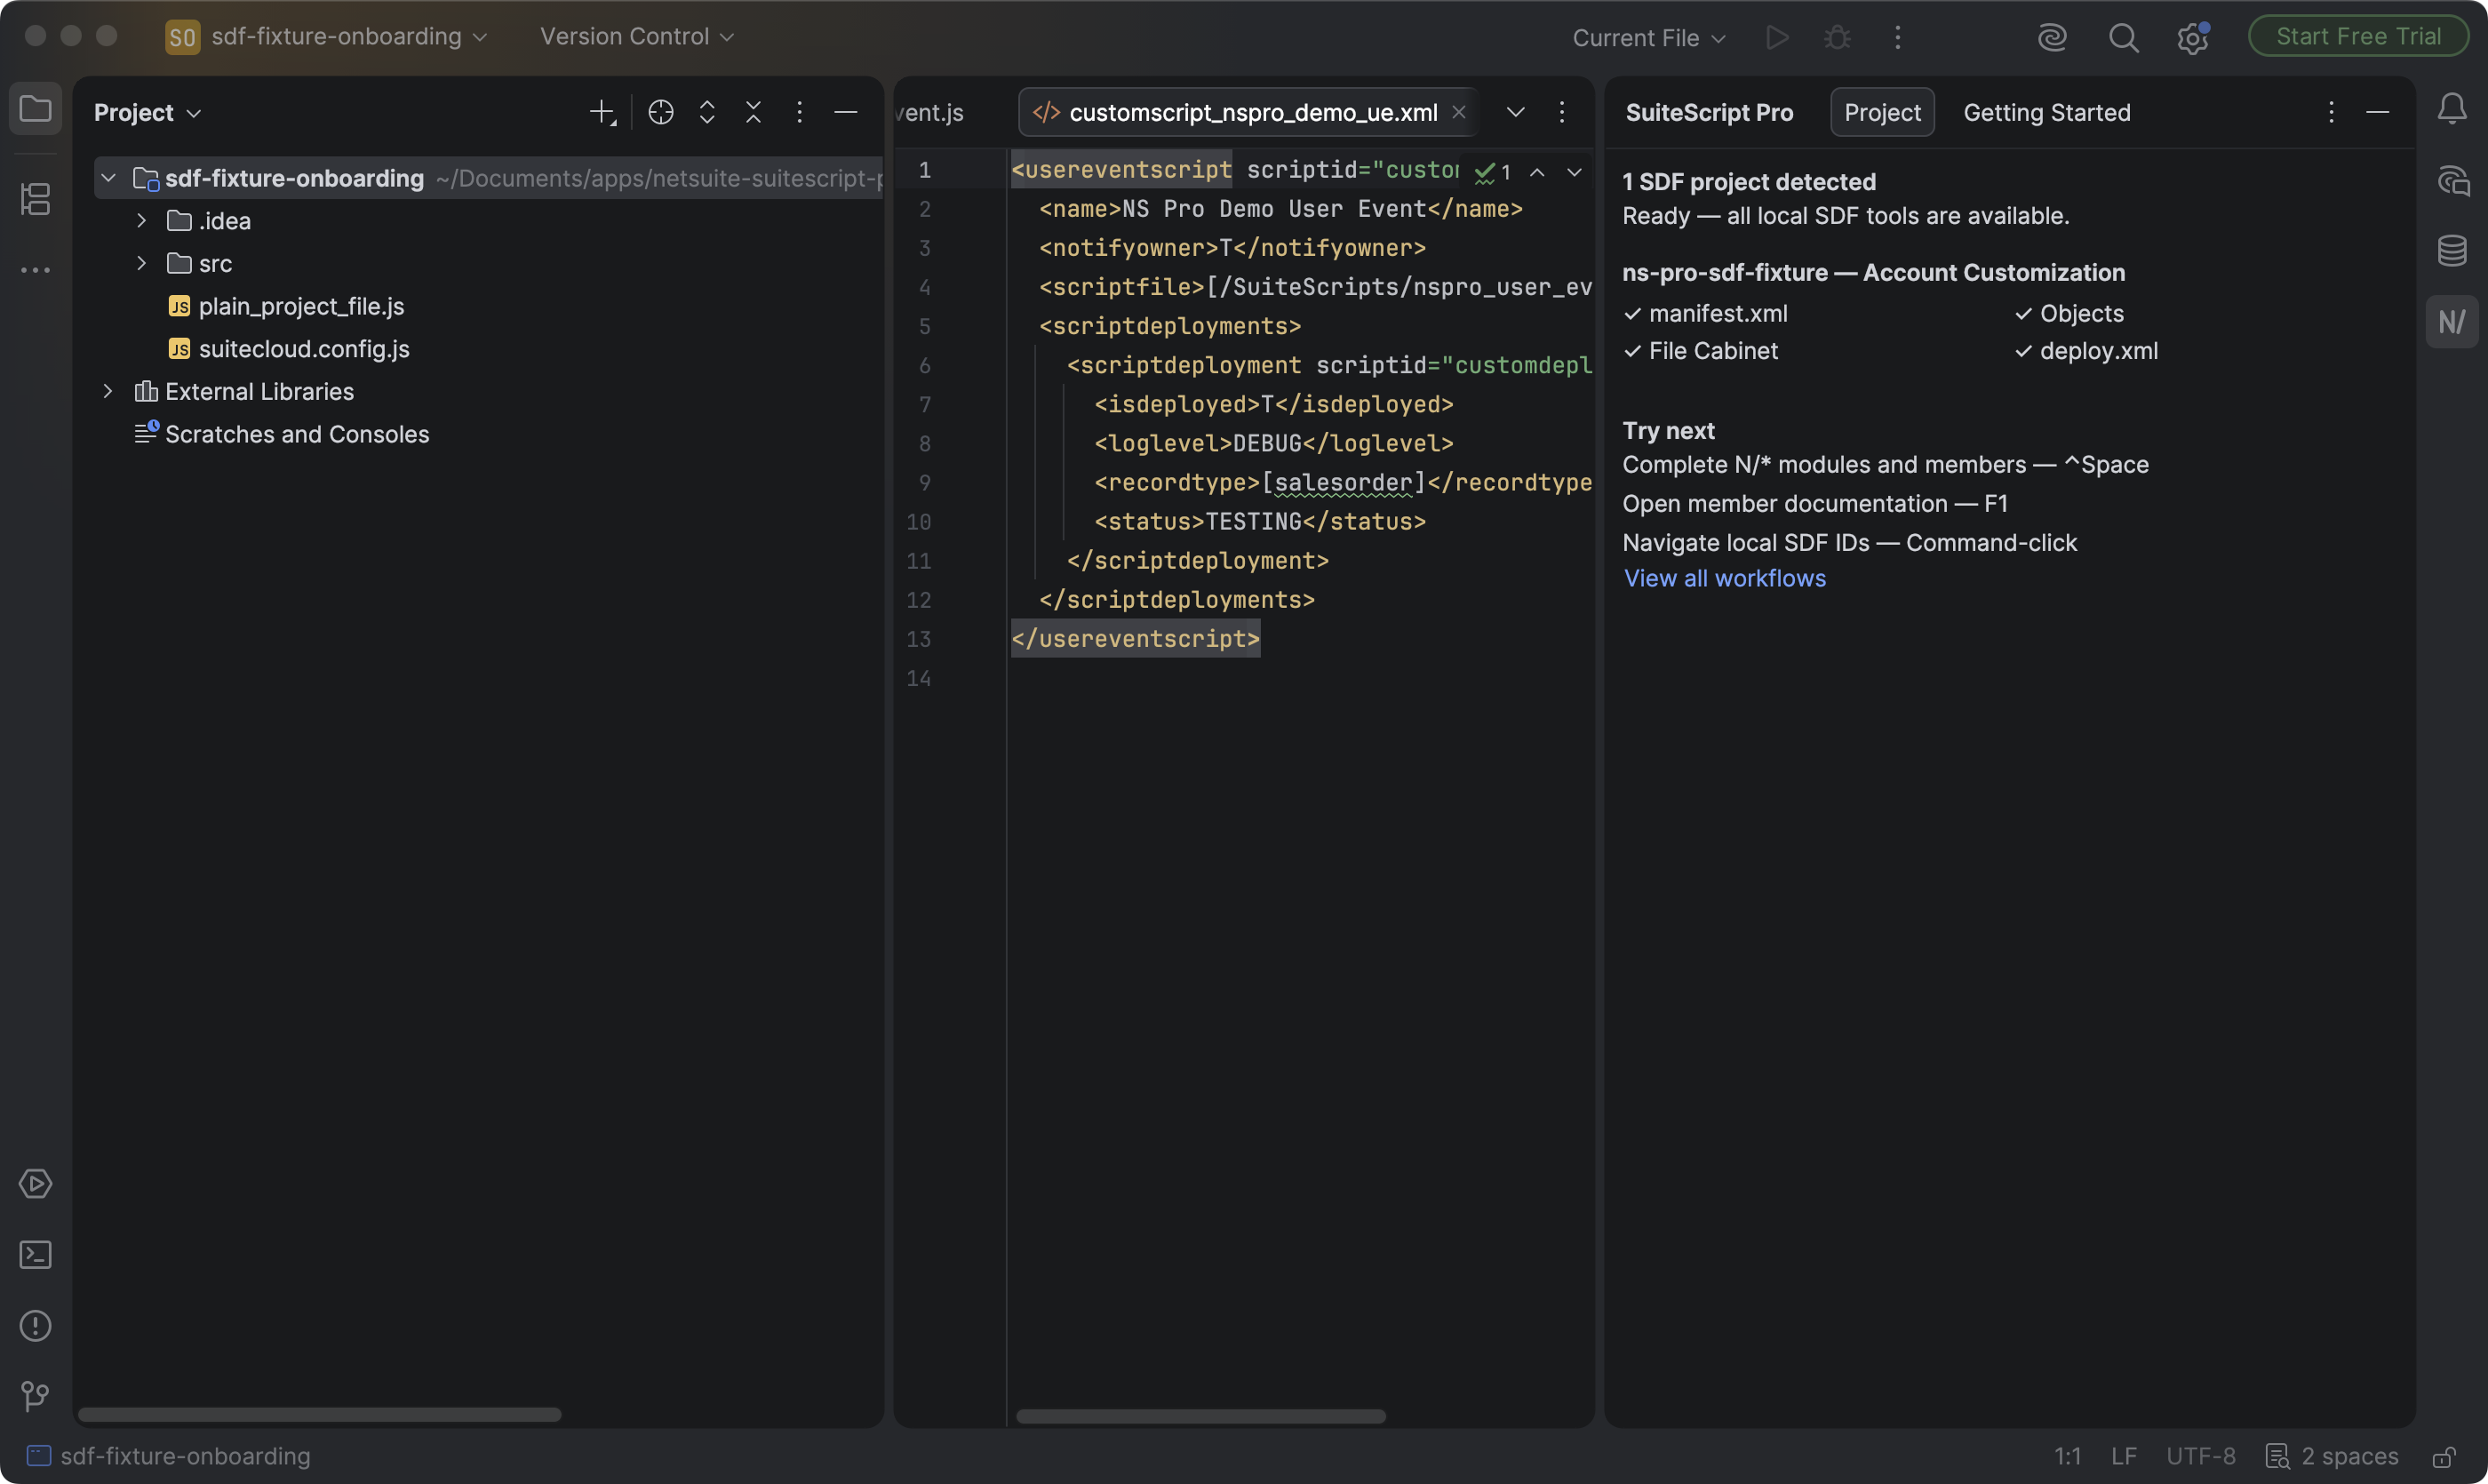Toggle the SuiteScript Pro N/ sidebar icon

[2452, 322]
